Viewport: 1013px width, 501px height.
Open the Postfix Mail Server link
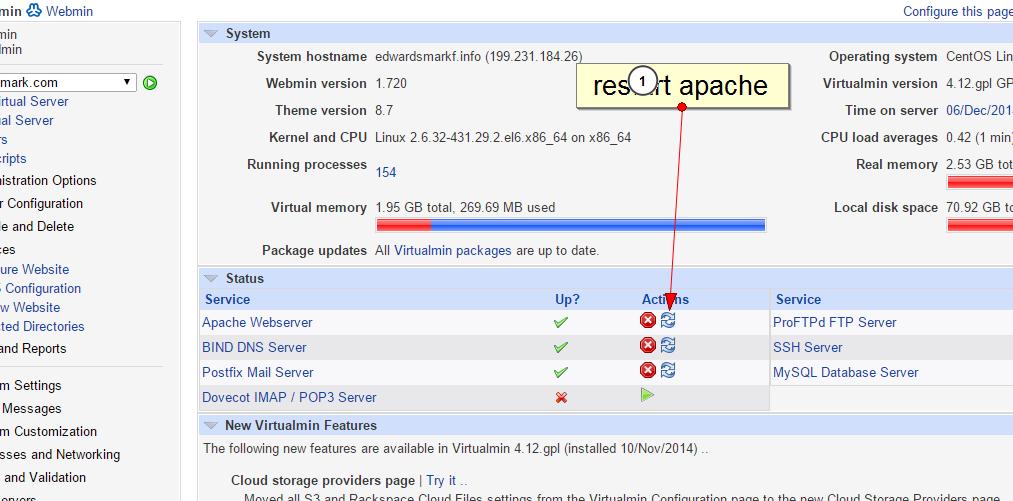[x=258, y=372]
